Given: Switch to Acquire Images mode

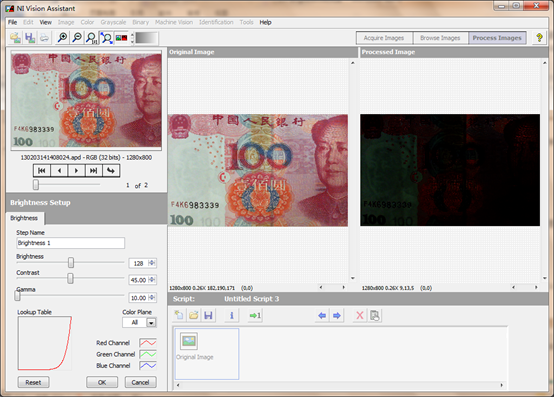Looking at the screenshot, I should pos(384,38).
